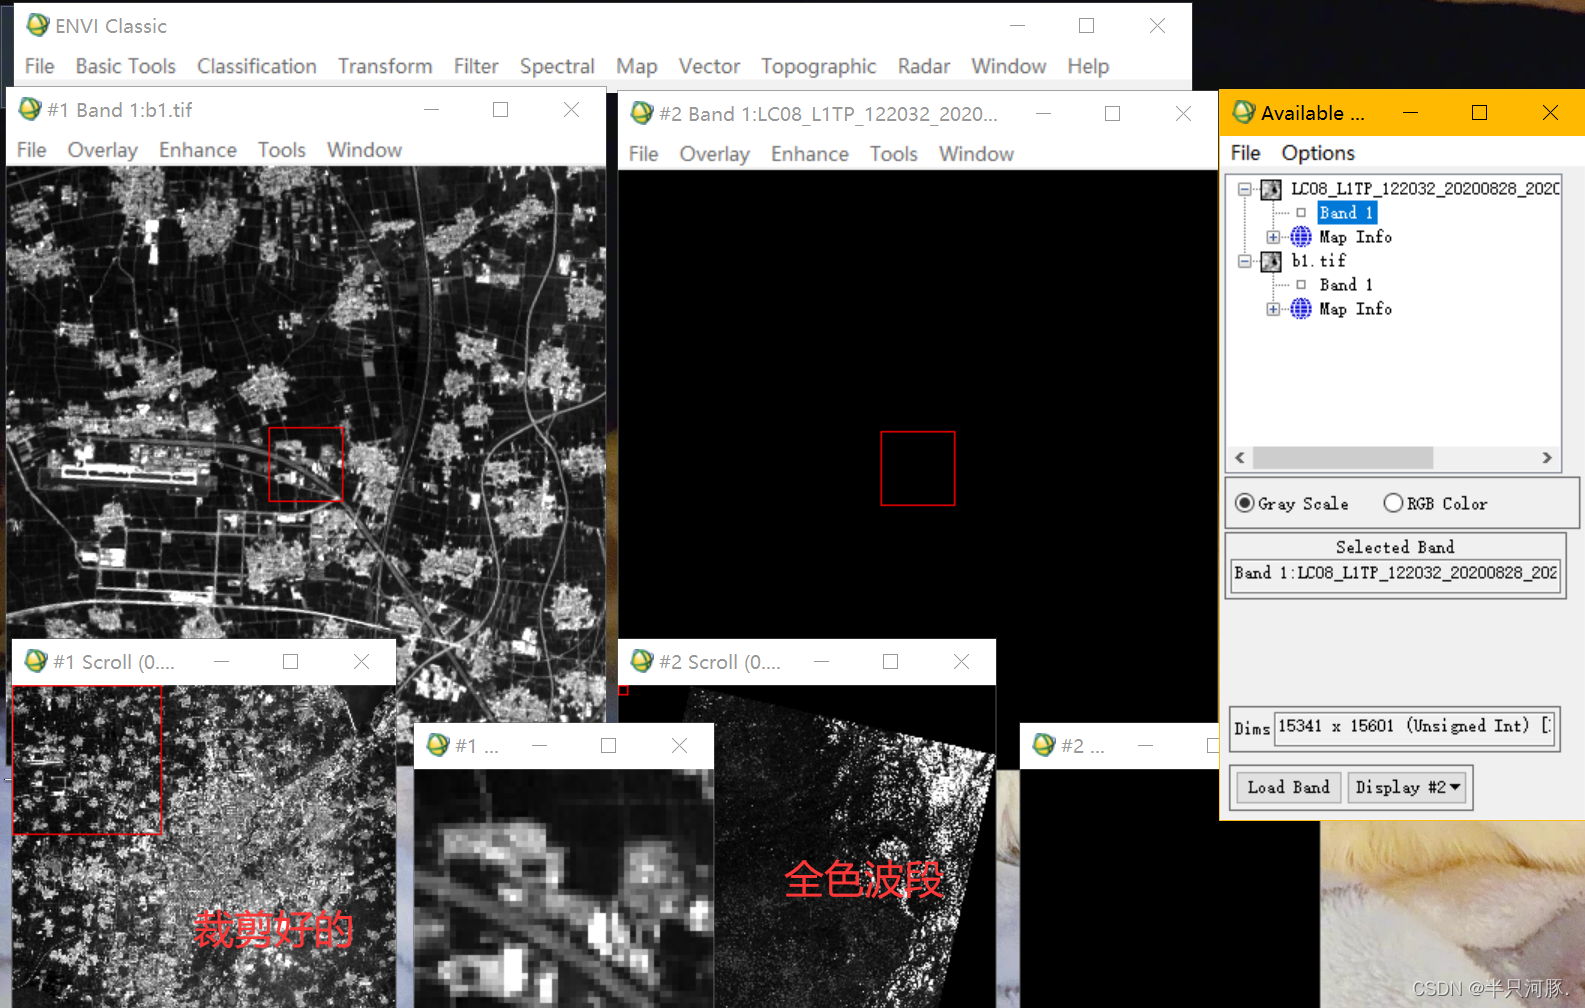
Task: Open the ENVI Classic File menu
Action: pyautogui.click(x=40, y=66)
